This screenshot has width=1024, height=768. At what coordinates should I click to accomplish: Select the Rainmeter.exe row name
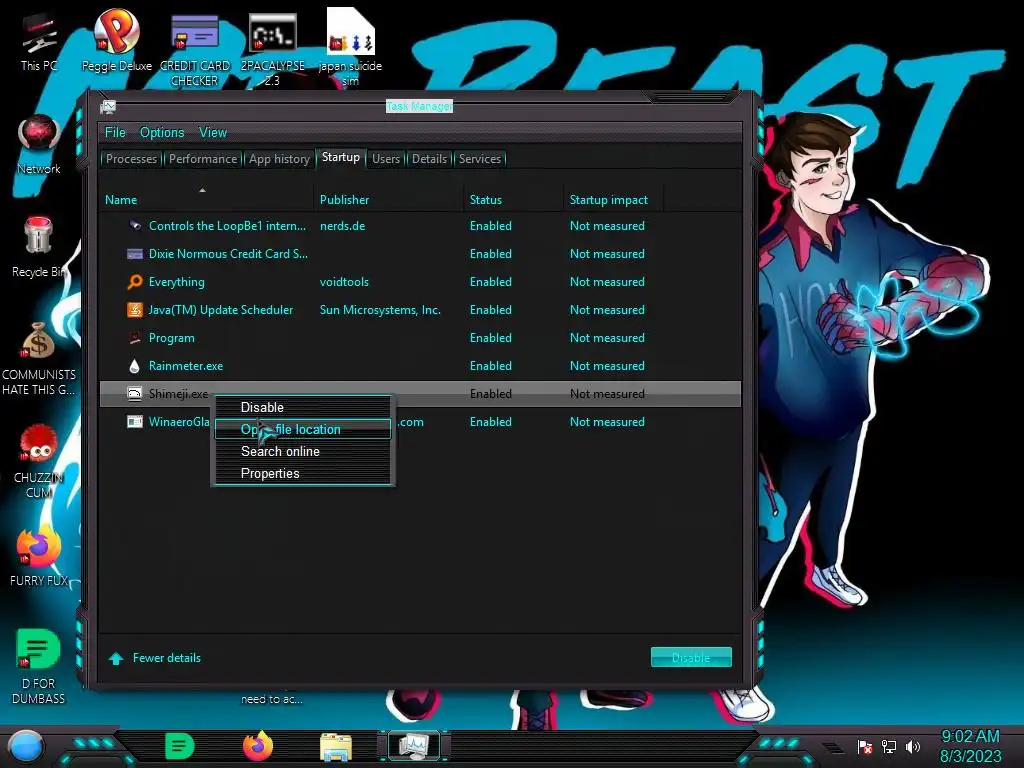[x=185, y=366]
